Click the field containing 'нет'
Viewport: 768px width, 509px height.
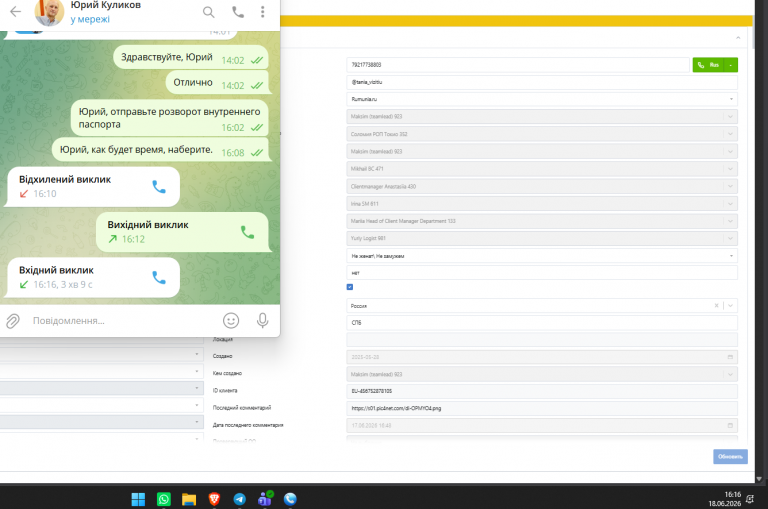(x=542, y=273)
